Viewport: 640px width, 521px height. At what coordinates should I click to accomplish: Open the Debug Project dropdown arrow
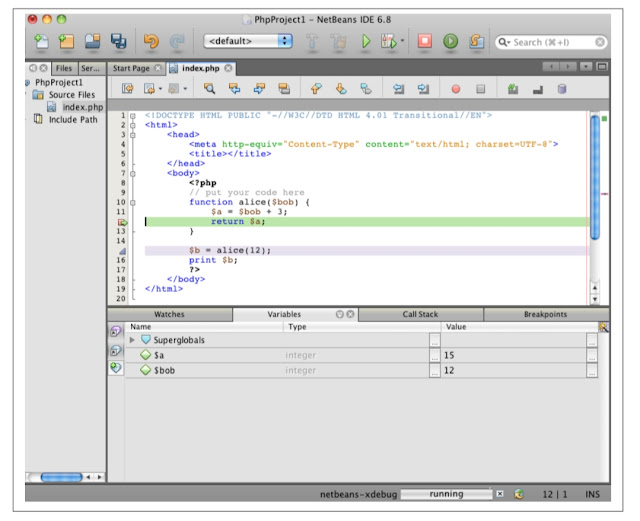403,42
